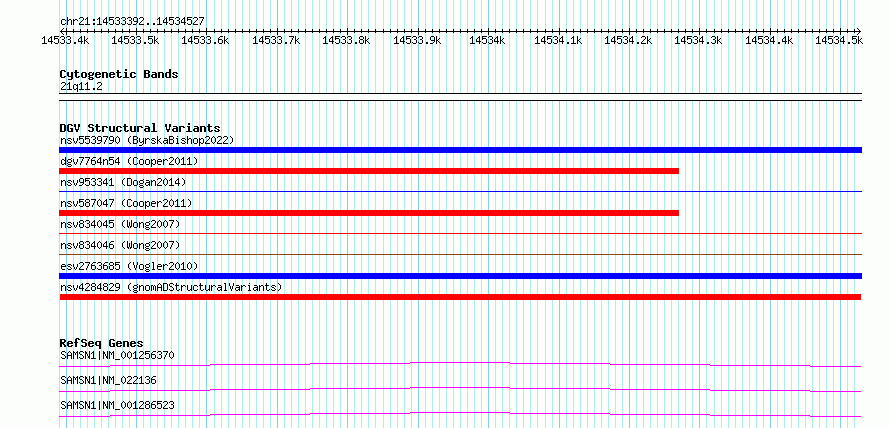Click the thin red line for nsv834045

[460, 233]
